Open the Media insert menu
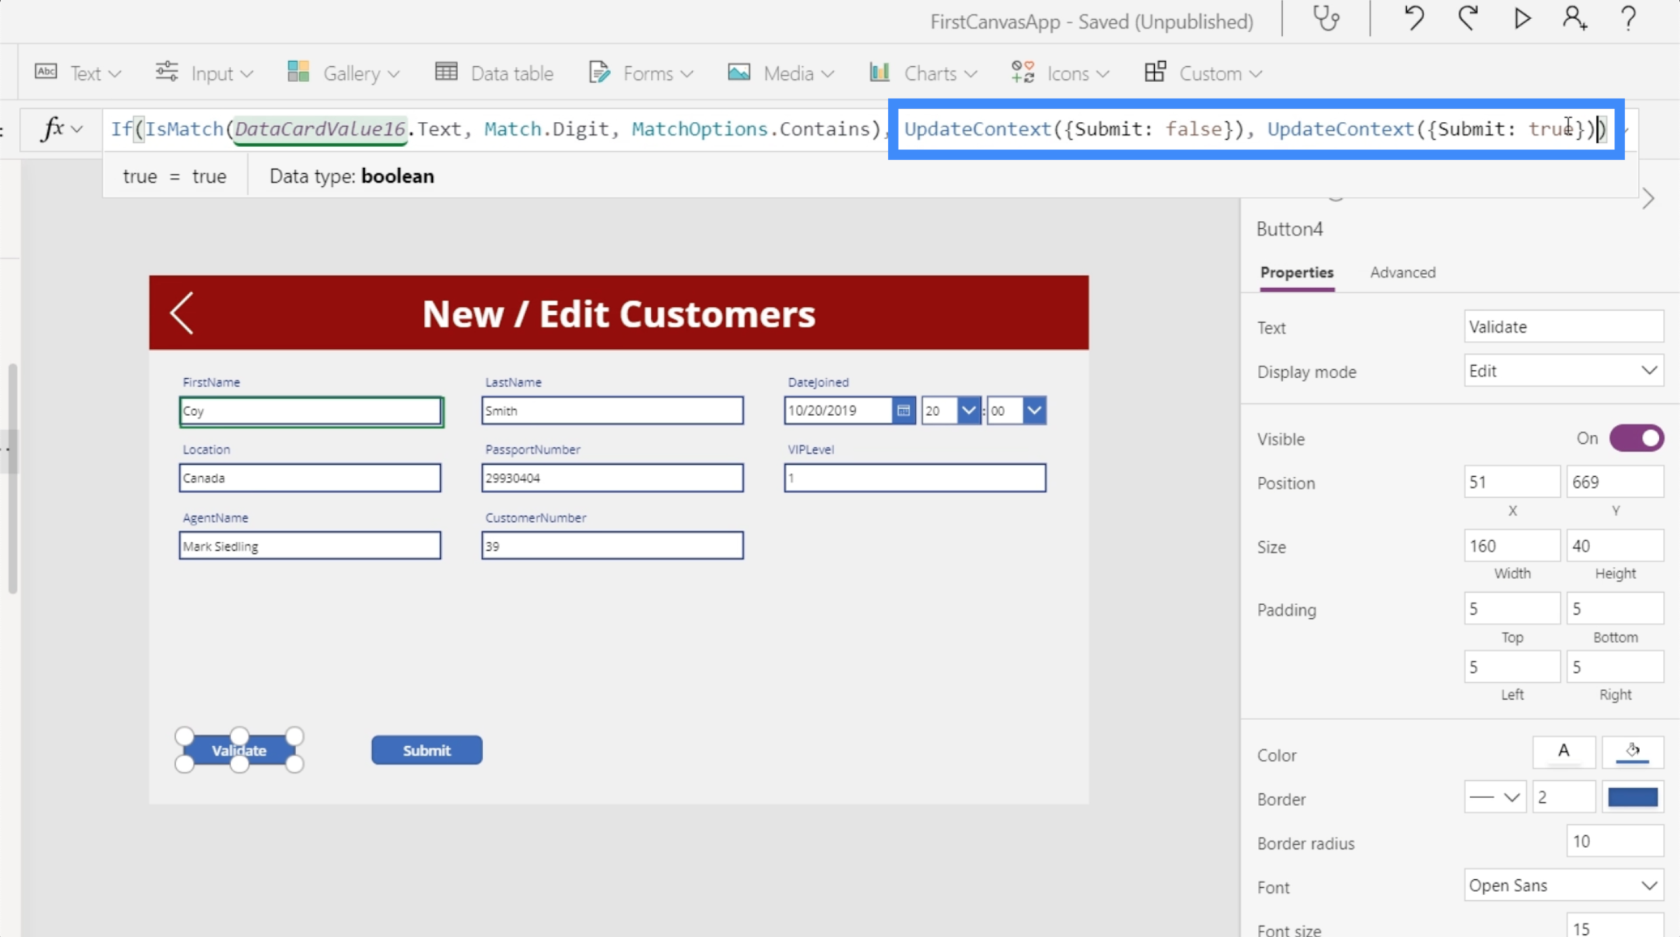This screenshot has height=937, width=1680. (x=781, y=73)
